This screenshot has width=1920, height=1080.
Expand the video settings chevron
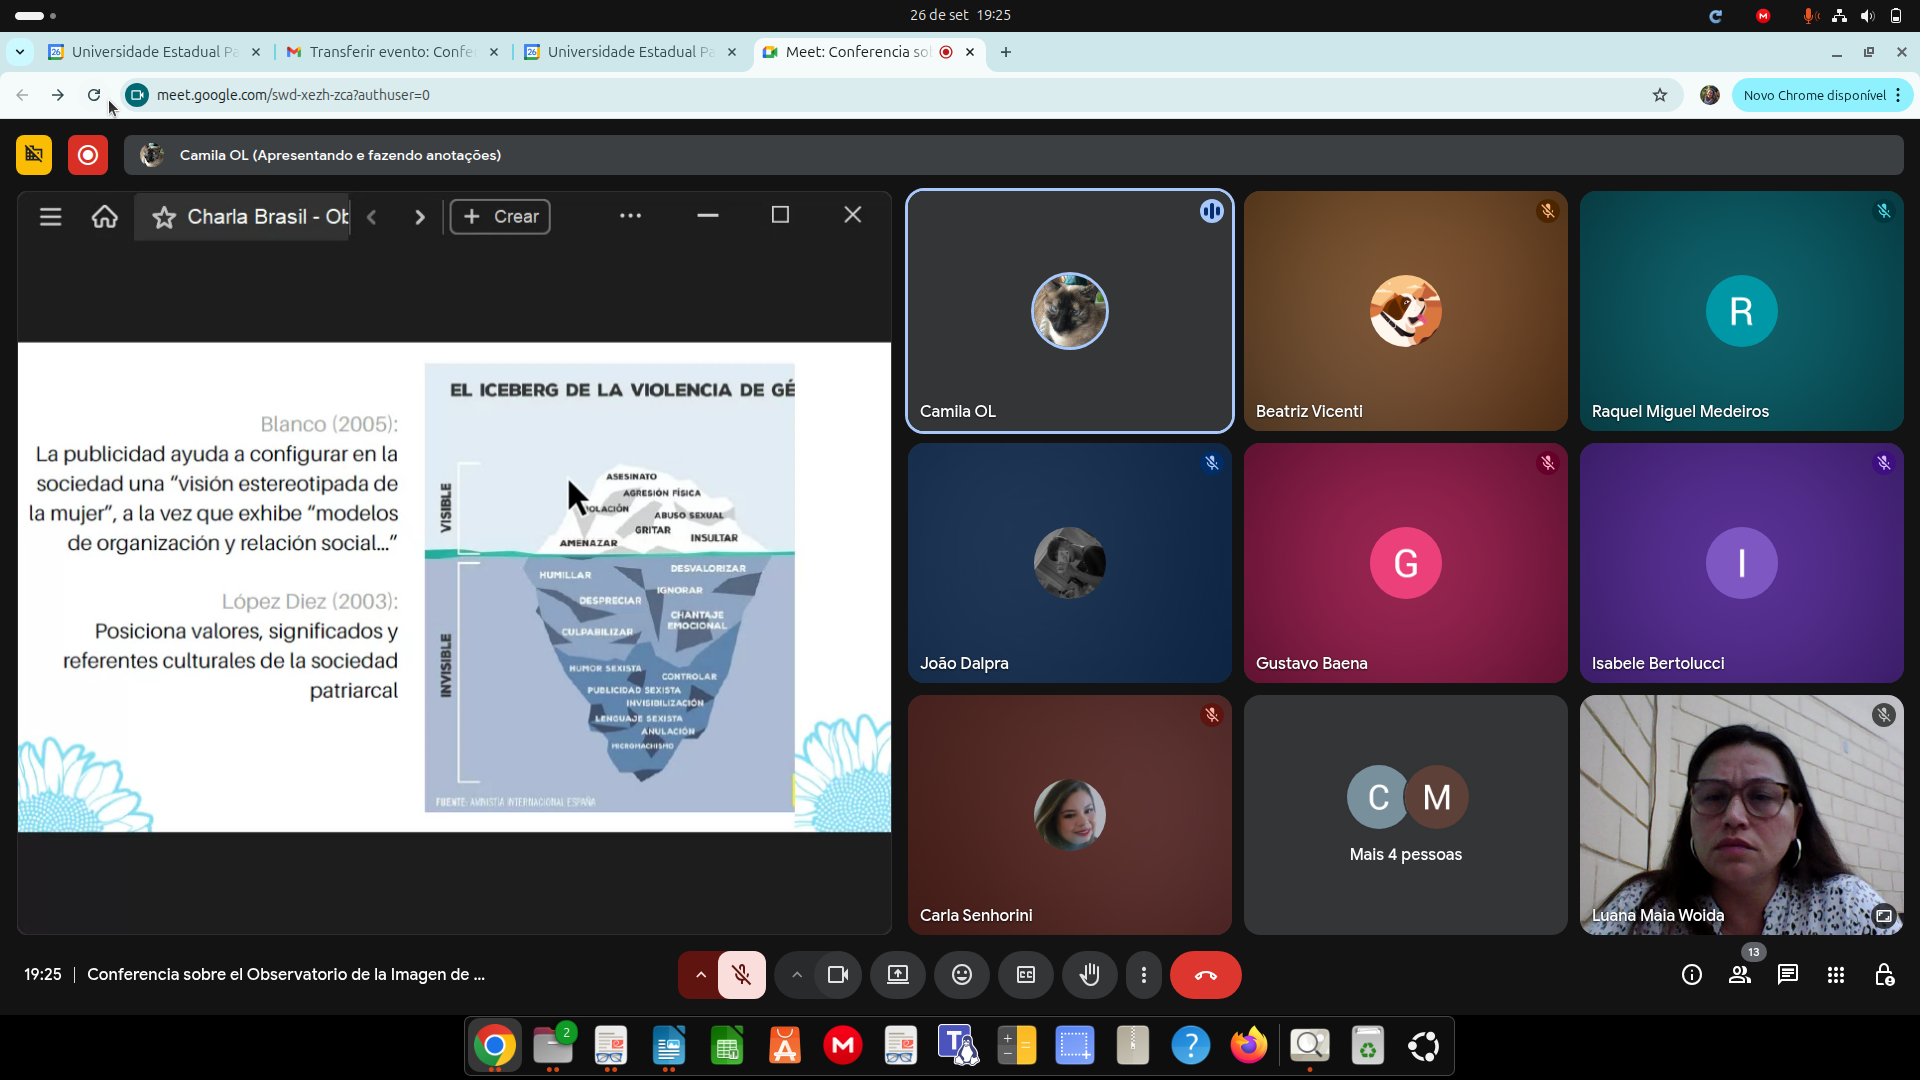796,975
